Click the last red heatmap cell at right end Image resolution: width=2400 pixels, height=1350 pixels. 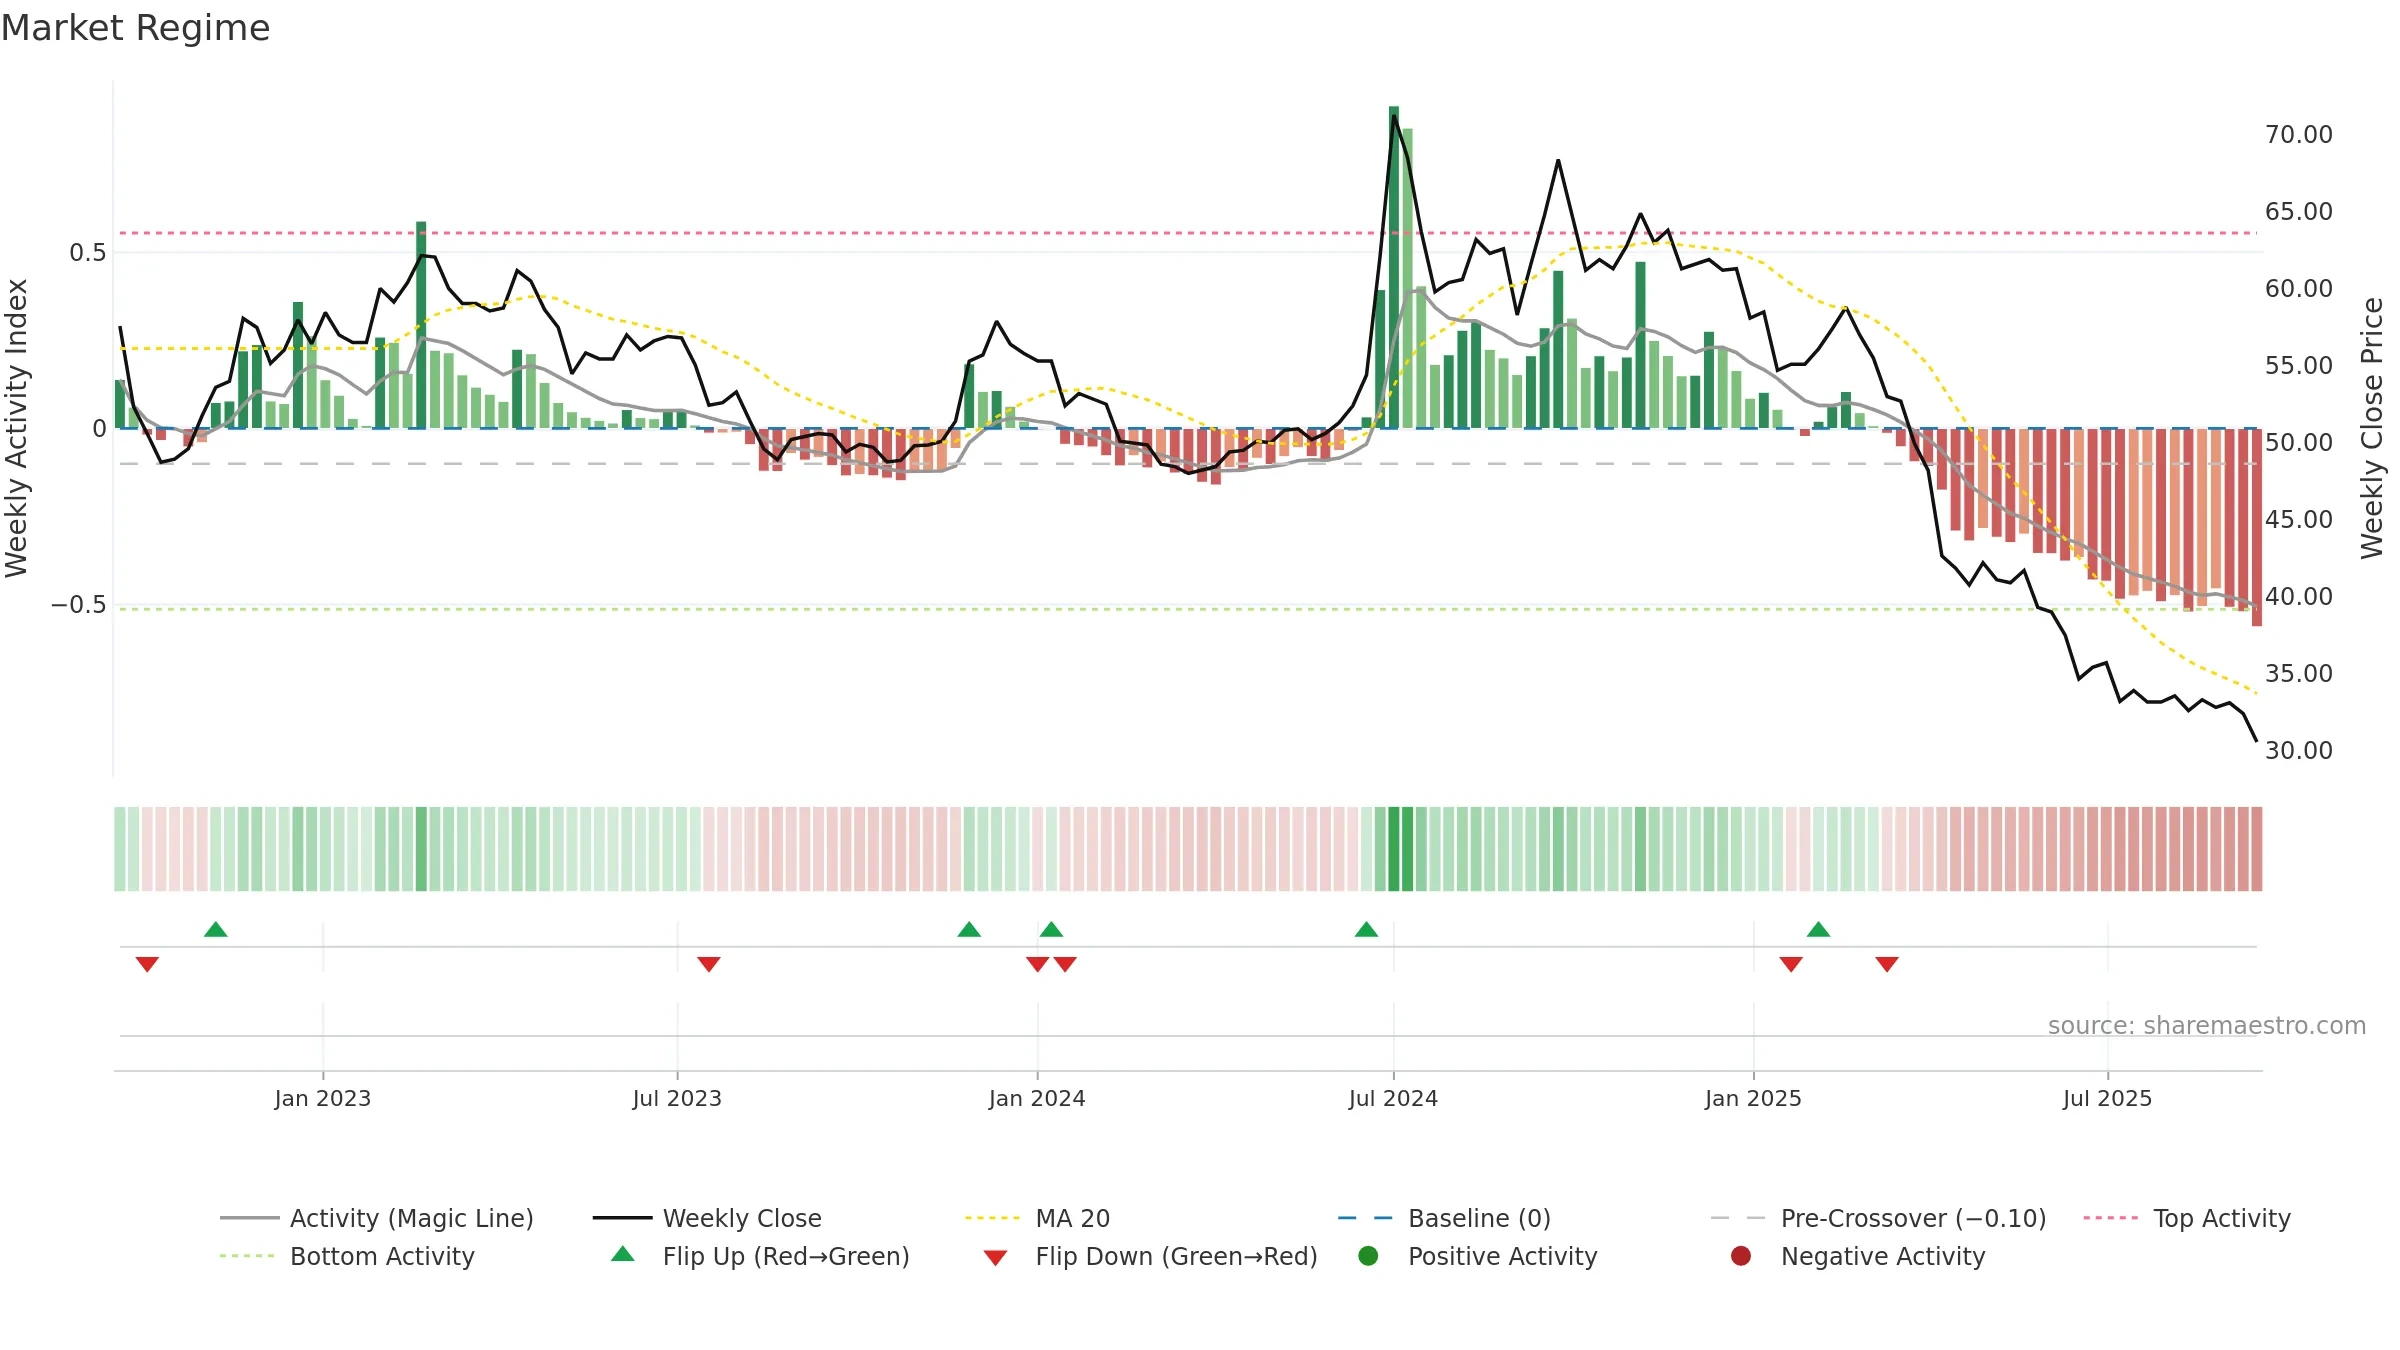pos(2257,849)
